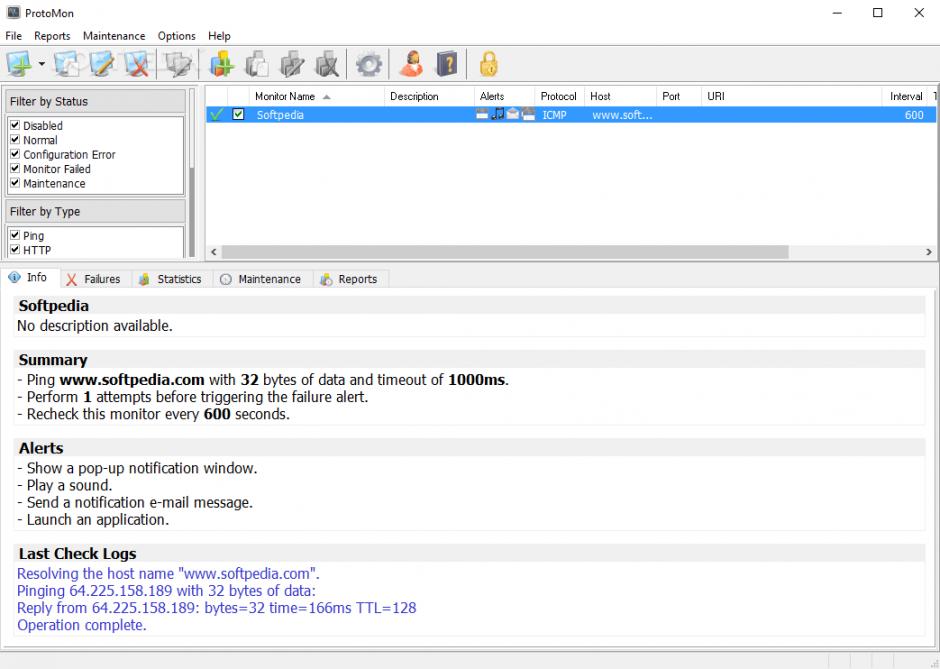Click the Filter by Type panel header

coord(95,212)
